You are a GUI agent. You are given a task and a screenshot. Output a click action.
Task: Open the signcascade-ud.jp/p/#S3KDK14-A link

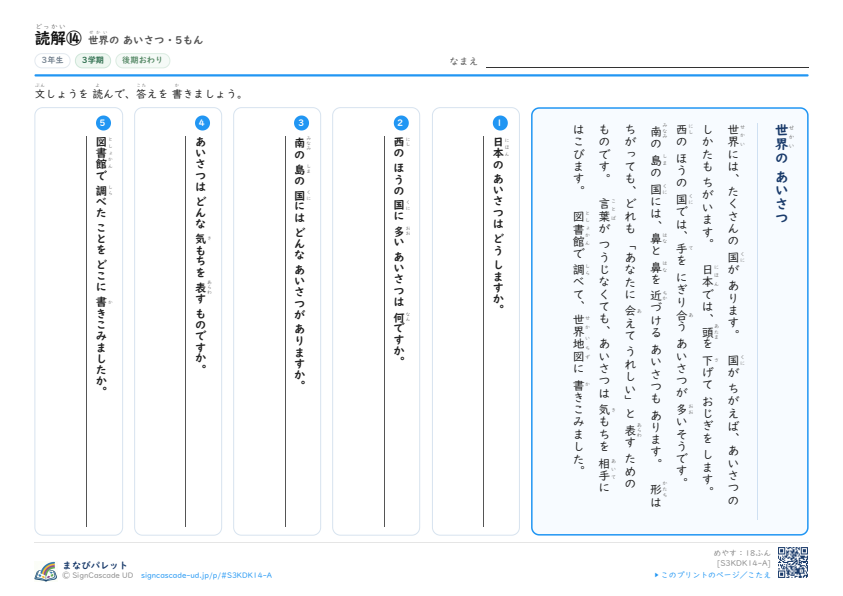tap(206, 575)
